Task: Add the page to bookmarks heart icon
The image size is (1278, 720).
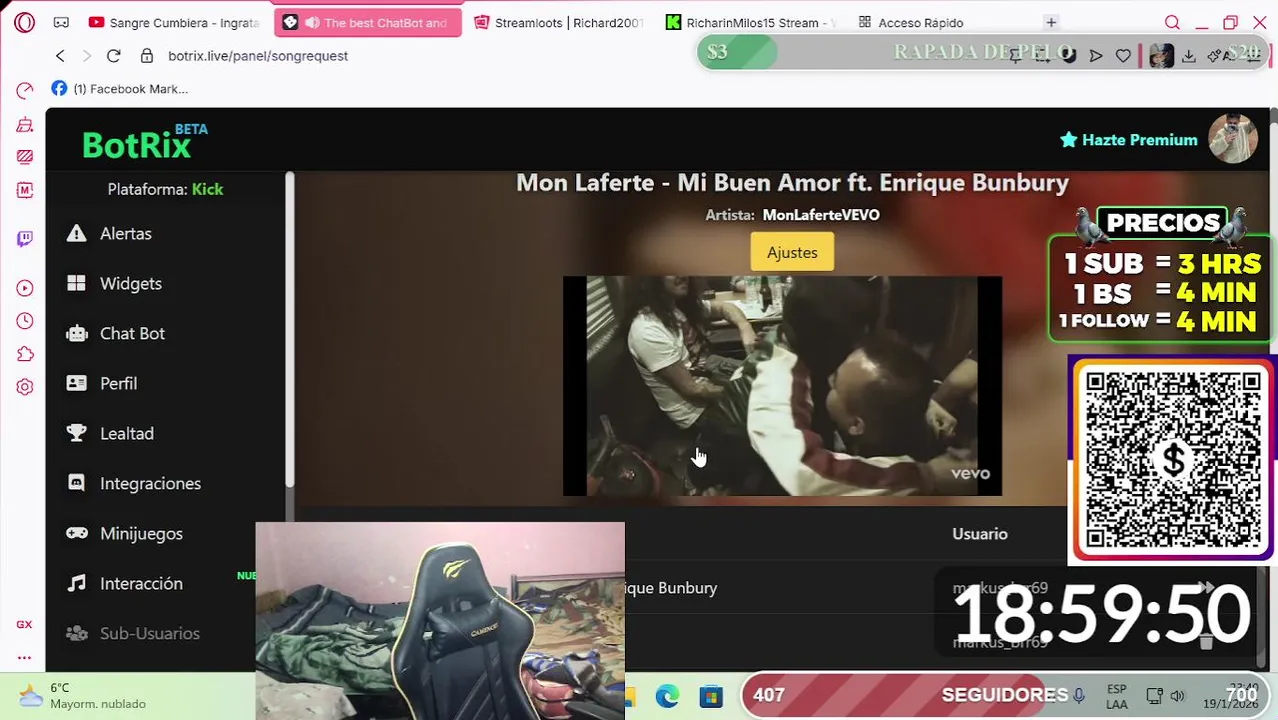Action: pyautogui.click(x=1123, y=56)
